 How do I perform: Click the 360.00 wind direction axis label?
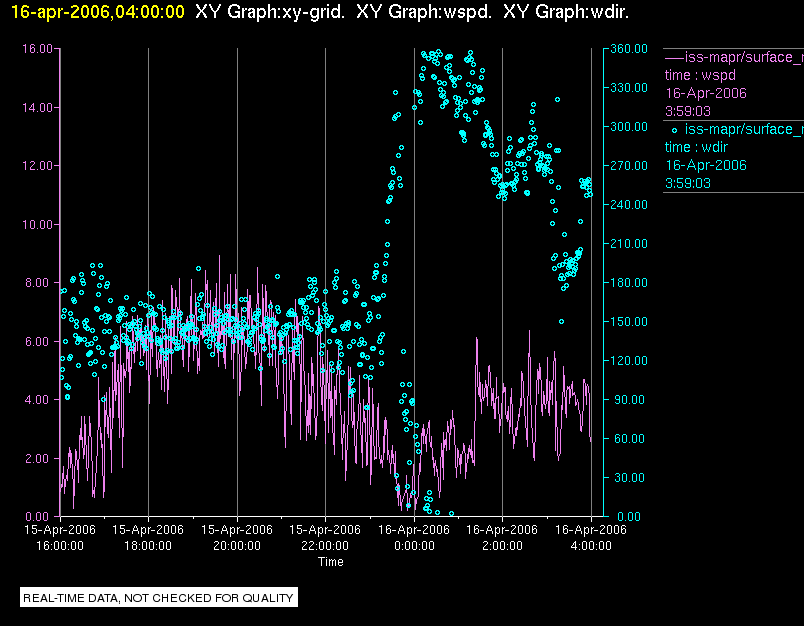coord(629,49)
